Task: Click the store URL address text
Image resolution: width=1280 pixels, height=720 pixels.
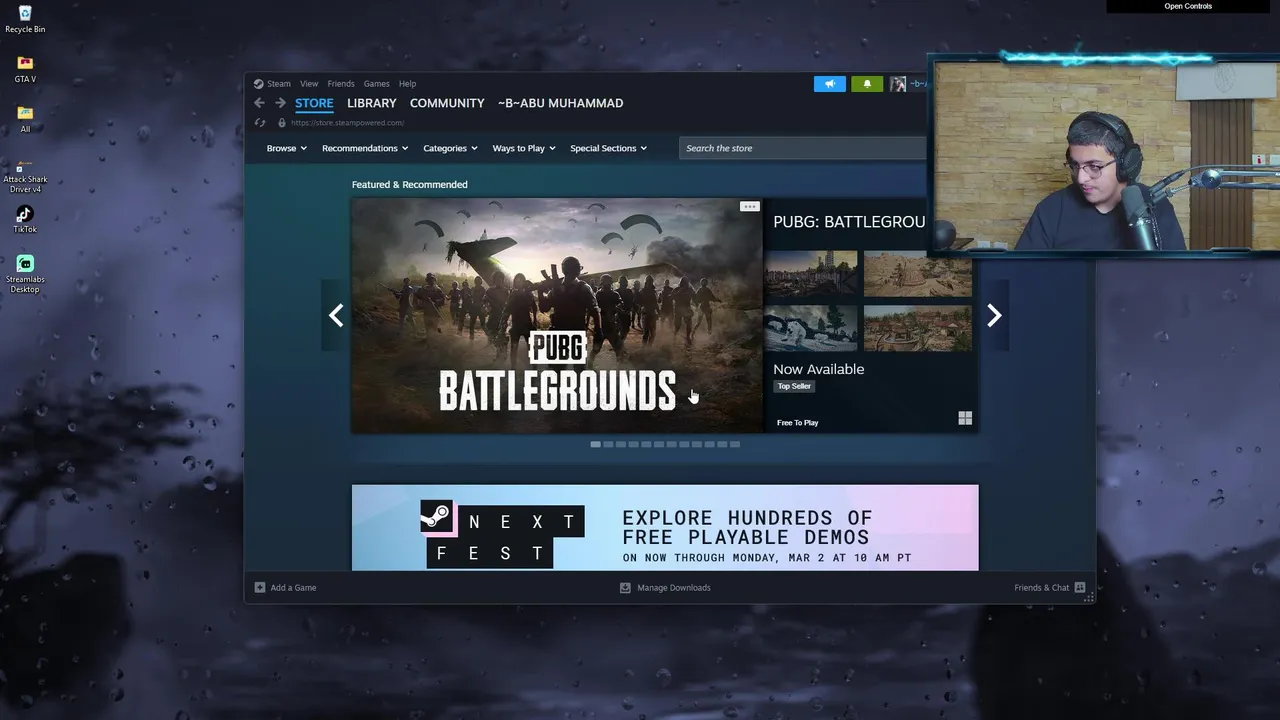Action: coord(347,123)
